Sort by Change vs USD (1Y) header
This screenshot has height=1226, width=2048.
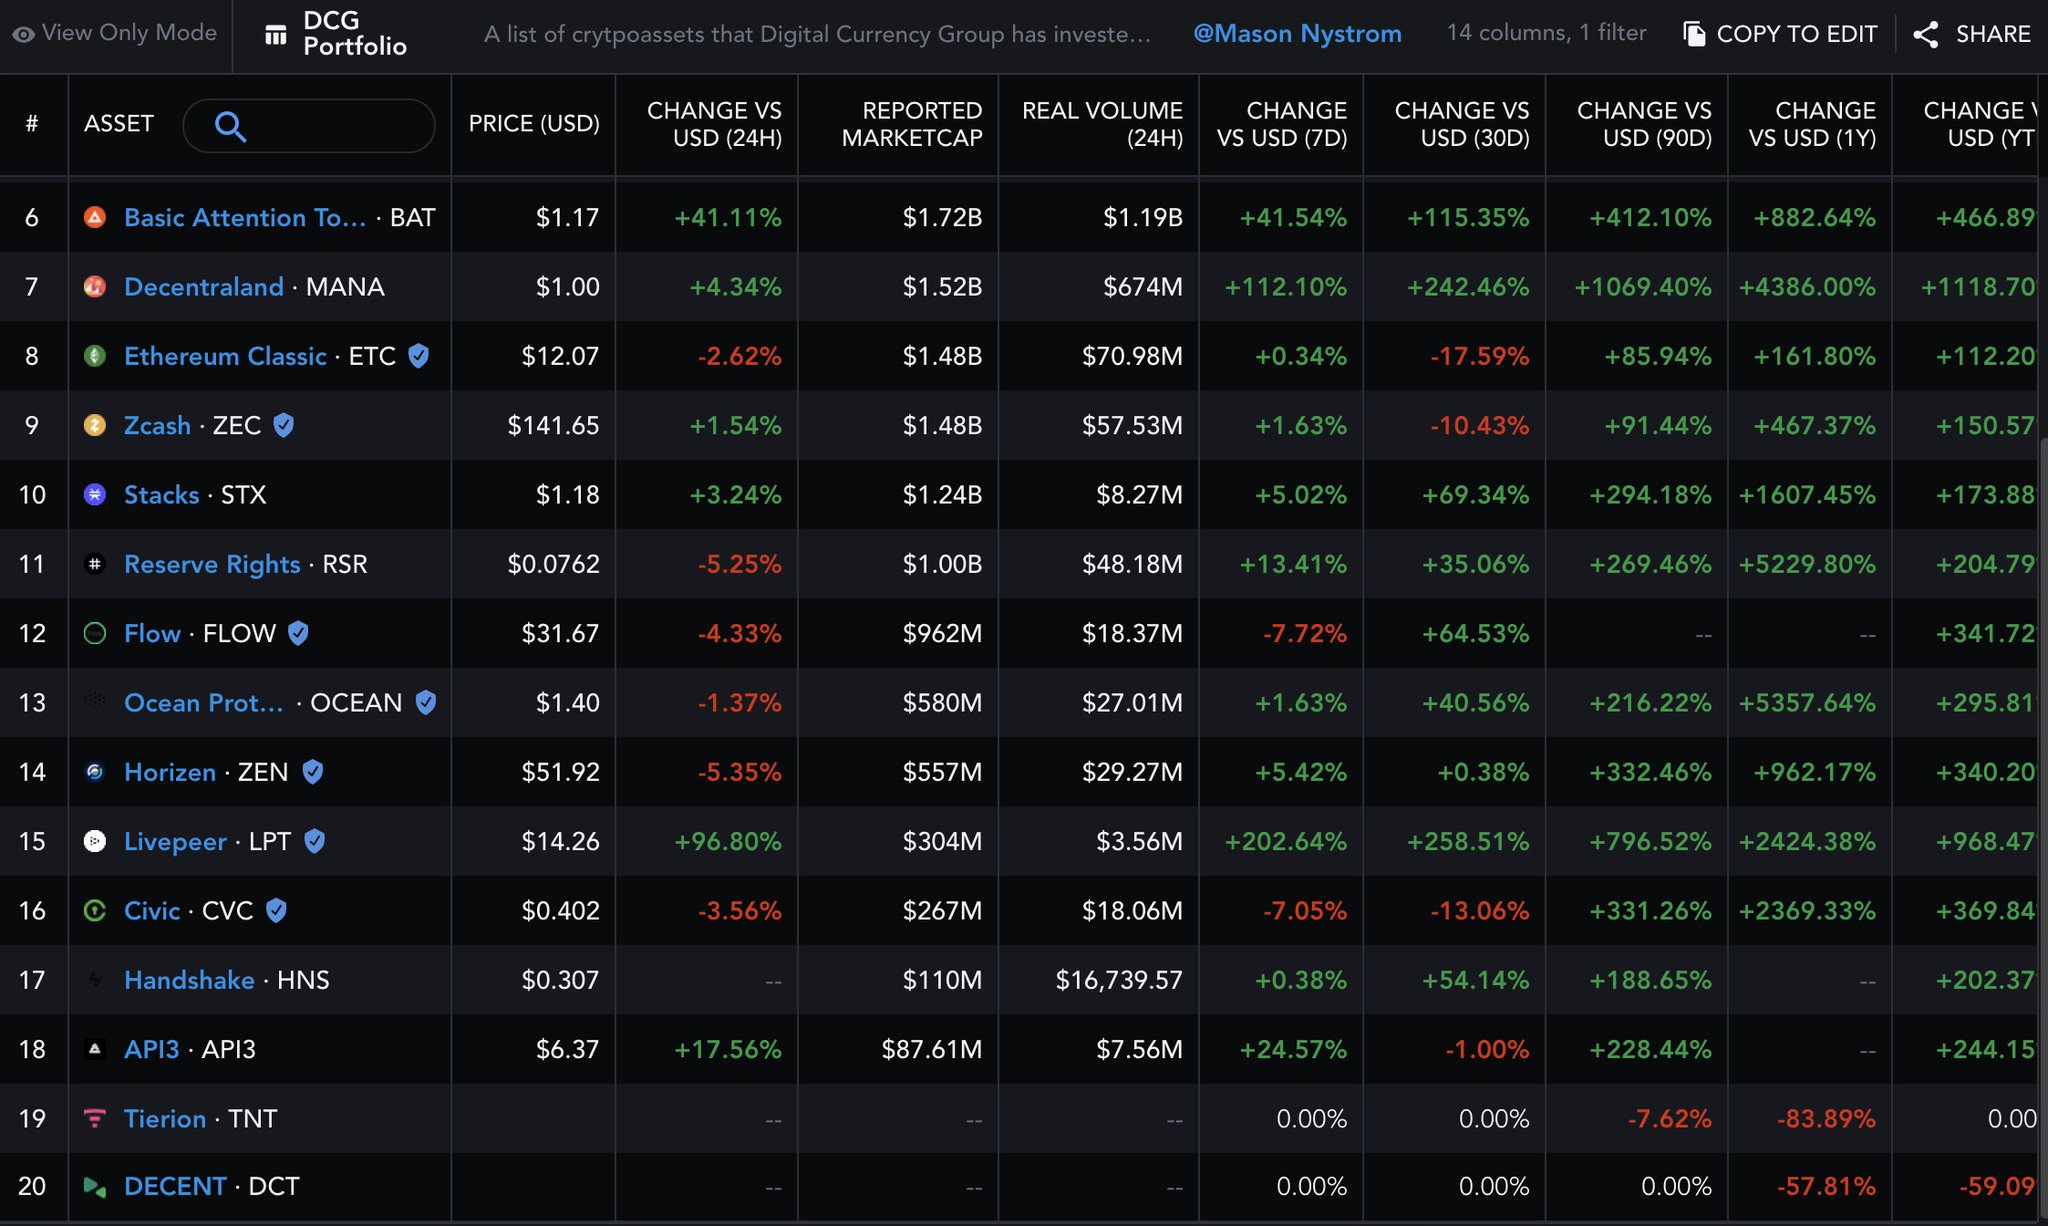click(x=1812, y=124)
